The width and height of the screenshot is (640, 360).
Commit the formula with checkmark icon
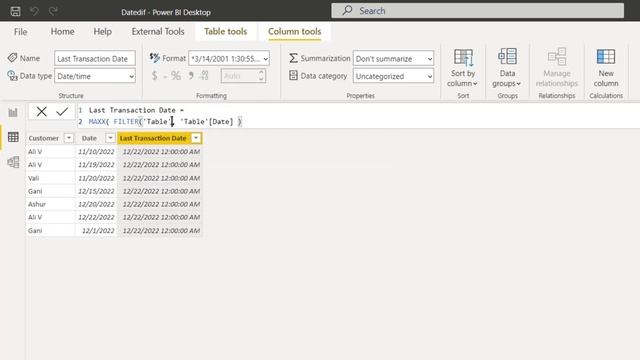point(62,111)
